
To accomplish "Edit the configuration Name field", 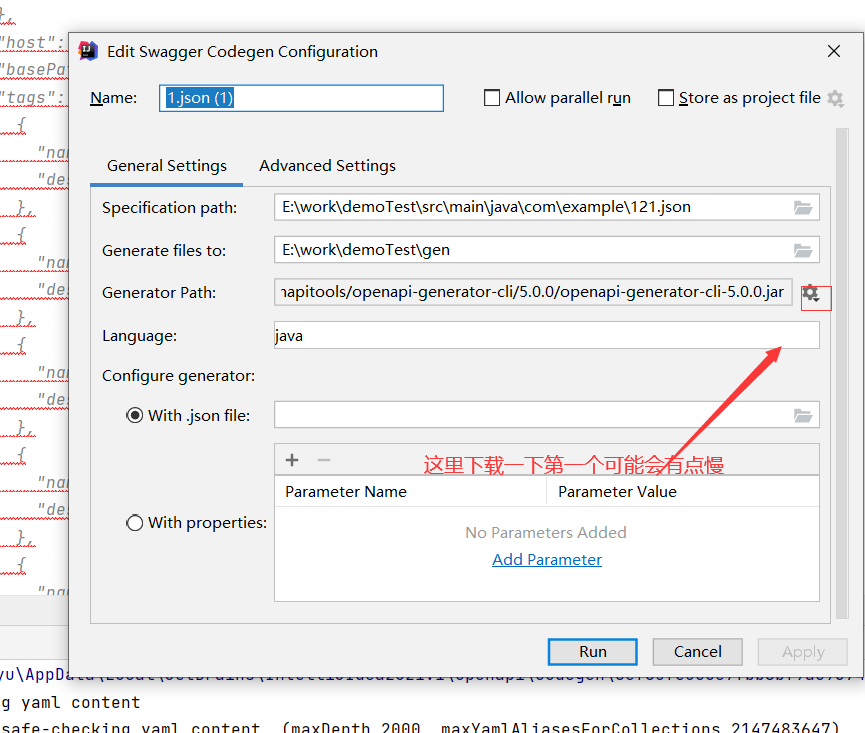I will (x=300, y=97).
